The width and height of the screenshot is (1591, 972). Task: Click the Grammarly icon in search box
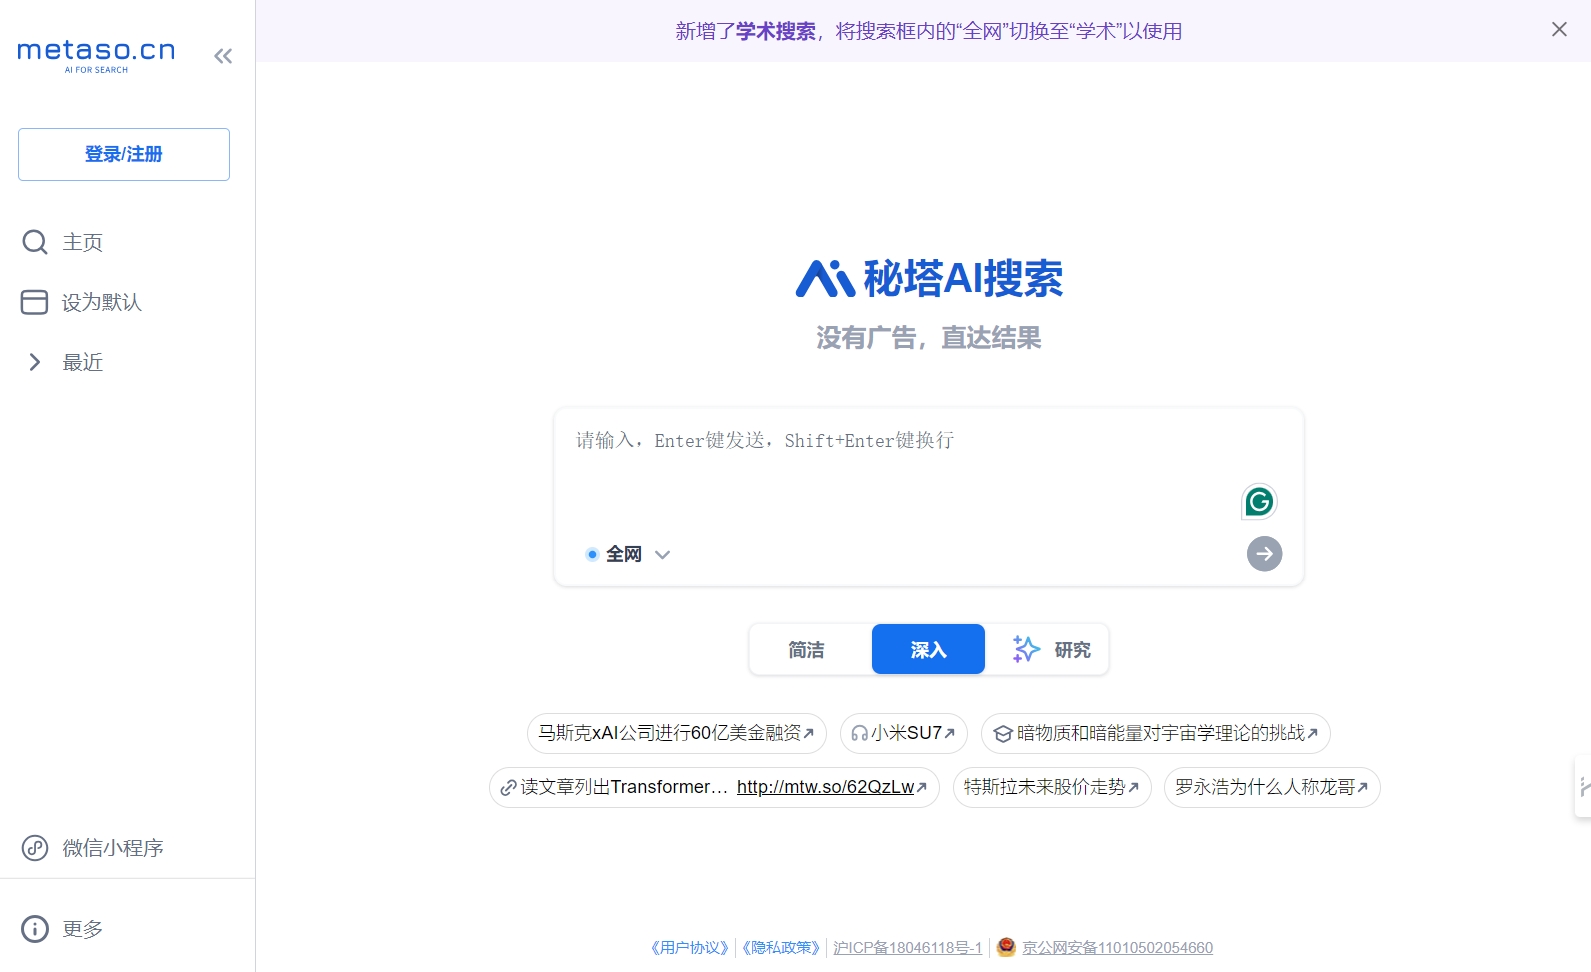point(1259,501)
